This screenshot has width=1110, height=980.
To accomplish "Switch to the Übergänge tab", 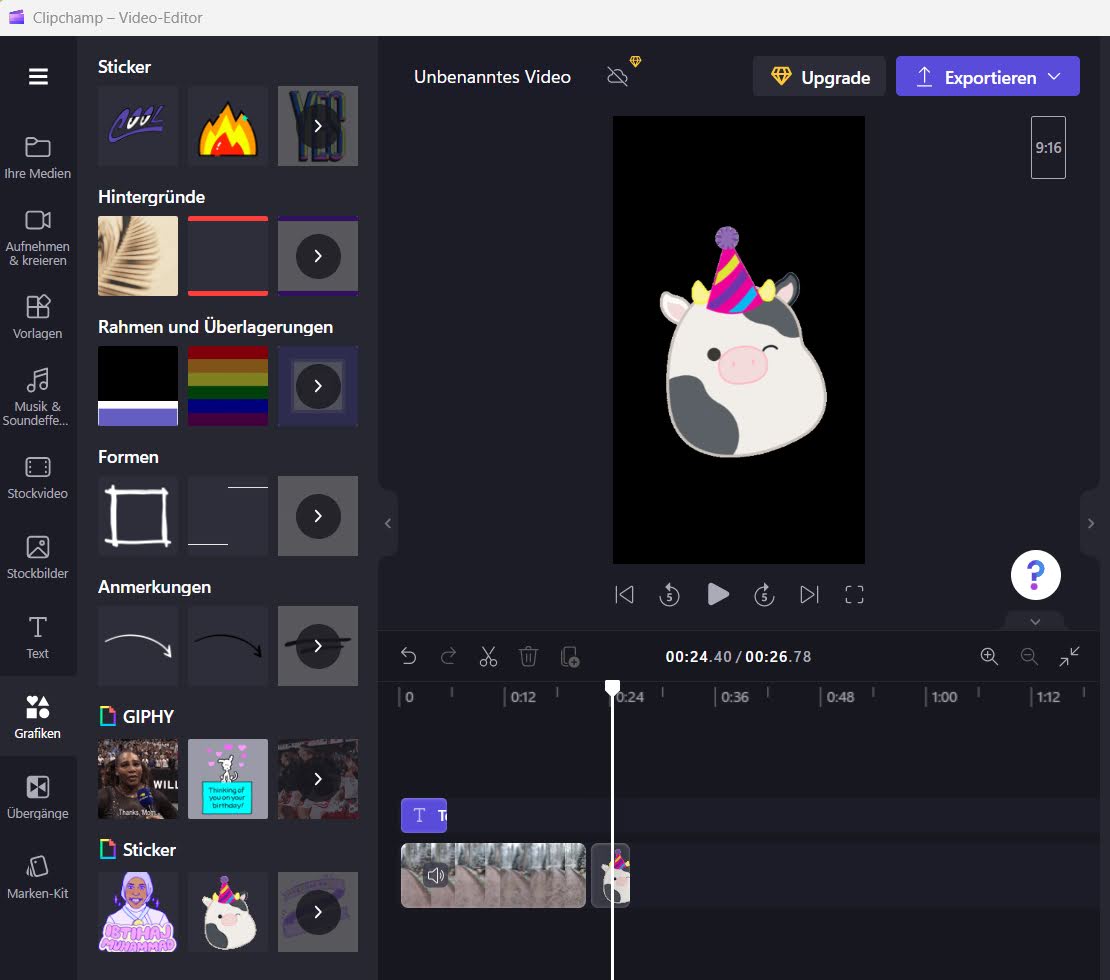I will pyautogui.click(x=38, y=796).
